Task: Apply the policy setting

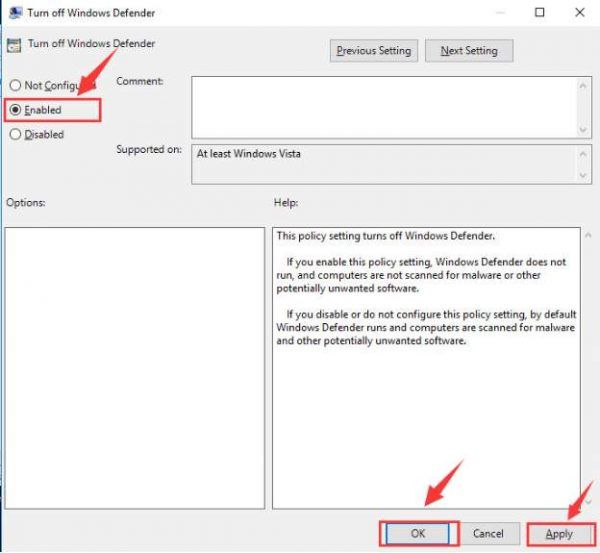Action: click(x=559, y=534)
